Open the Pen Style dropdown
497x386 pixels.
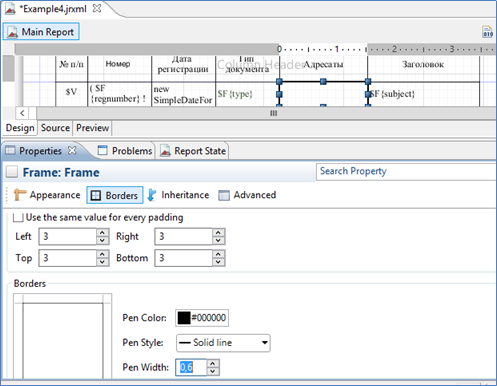coord(223,343)
